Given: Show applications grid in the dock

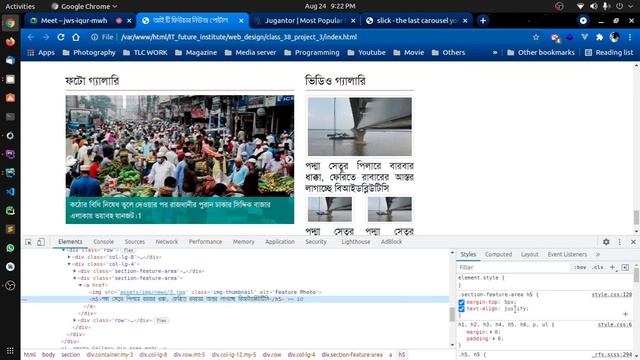Looking at the screenshot, I should click(x=10, y=351).
